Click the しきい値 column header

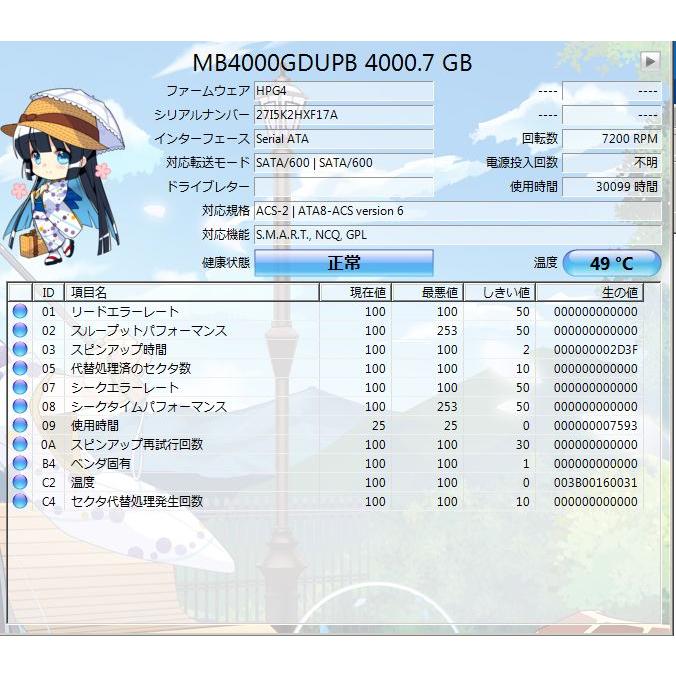click(500, 292)
